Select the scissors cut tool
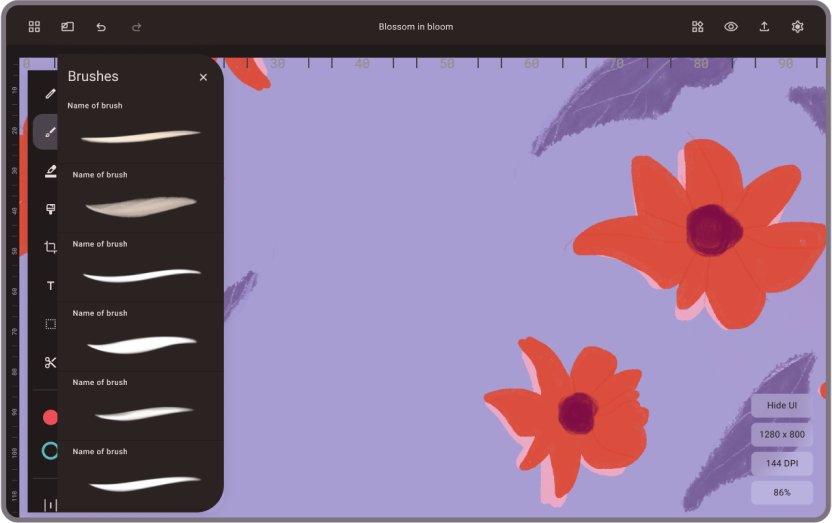 click(x=50, y=362)
